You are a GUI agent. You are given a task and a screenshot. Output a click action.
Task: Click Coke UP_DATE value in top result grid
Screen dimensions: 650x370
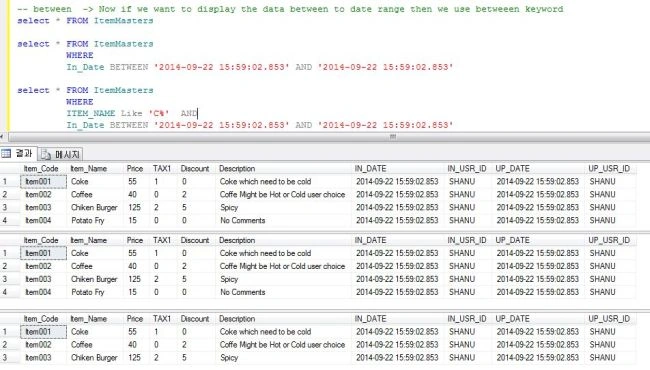click(x=538, y=181)
